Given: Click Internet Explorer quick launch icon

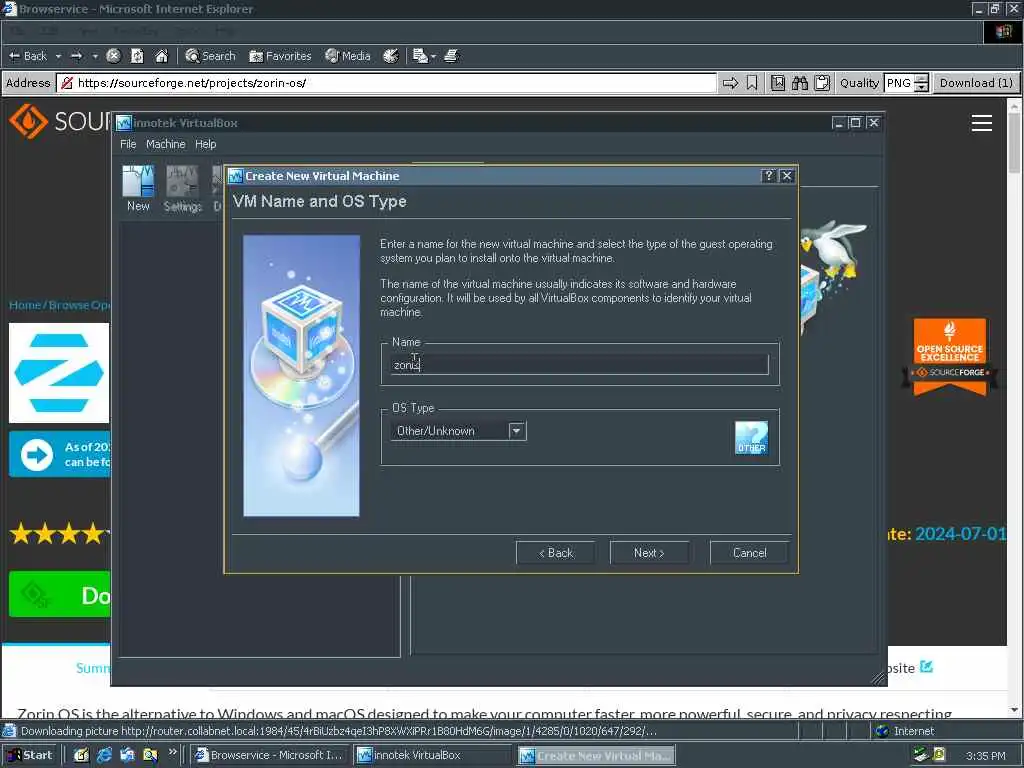Looking at the screenshot, I should 104,755.
